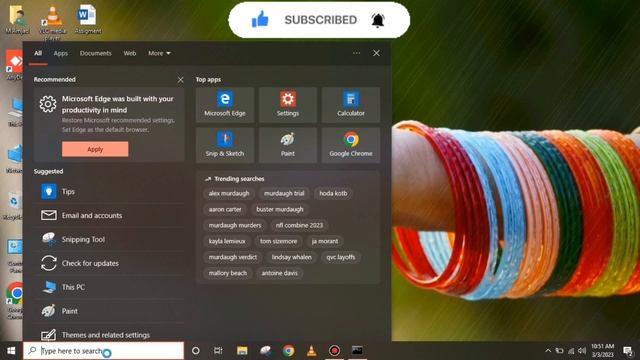The width and height of the screenshot is (640, 360).
Task: Click the Windows Start button
Action: pos(11,351)
